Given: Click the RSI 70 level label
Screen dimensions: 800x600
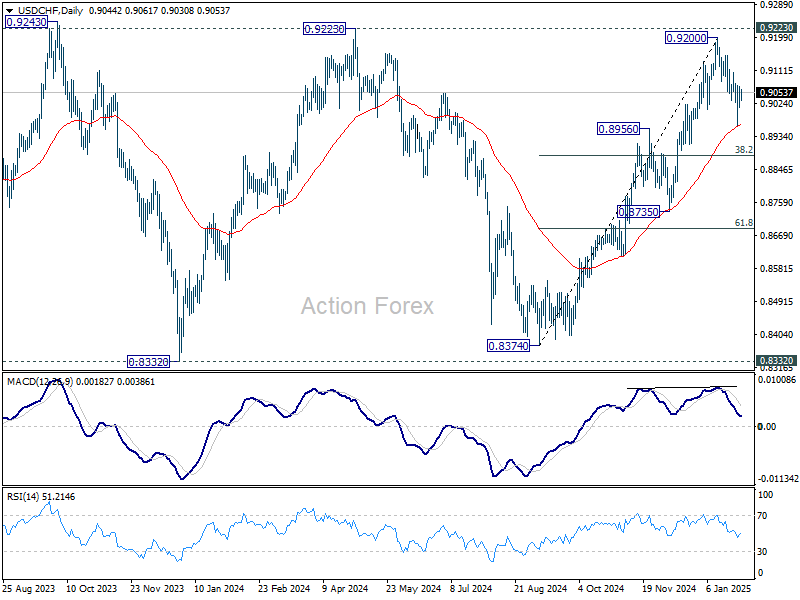Looking at the screenshot, I should tap(762, 516).
